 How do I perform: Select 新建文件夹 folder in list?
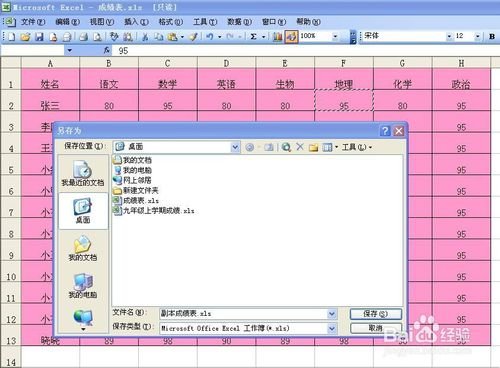[x=136, y=191]
